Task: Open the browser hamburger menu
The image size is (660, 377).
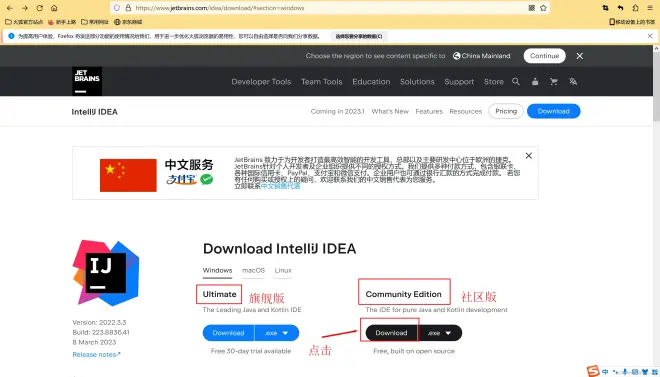Action: tap(650, 8)
